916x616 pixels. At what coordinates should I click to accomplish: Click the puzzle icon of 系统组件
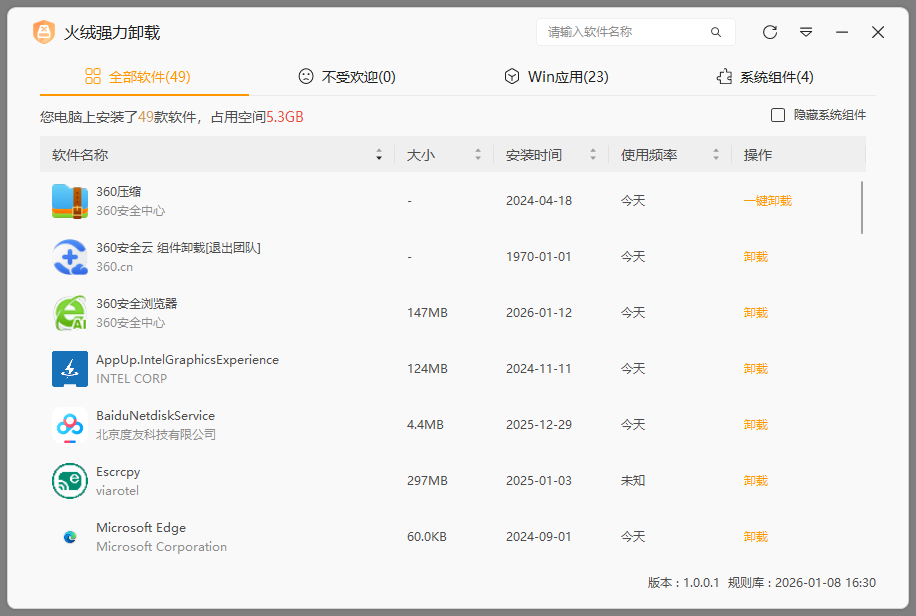pos(724,77)
